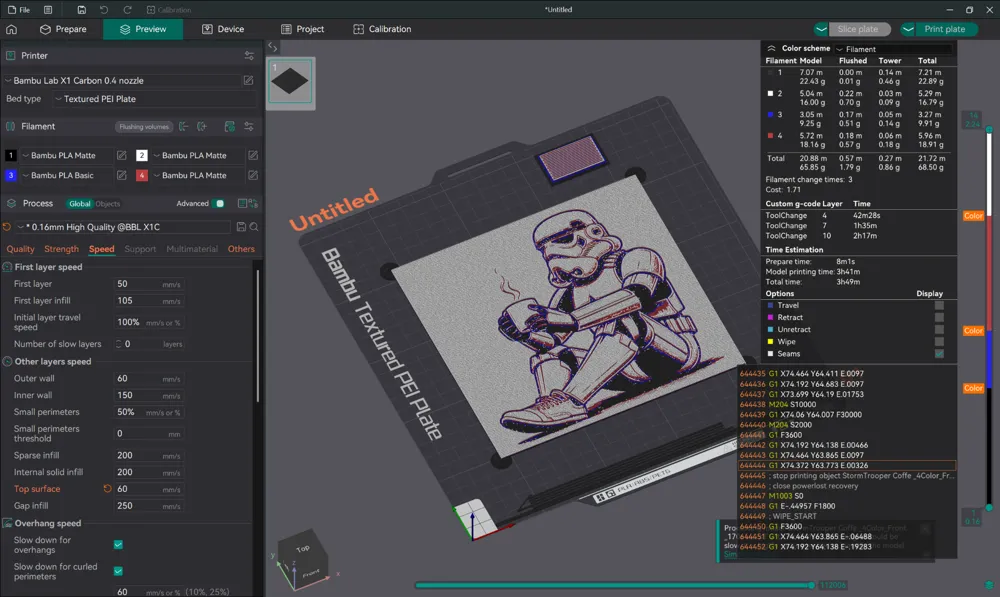Select the Strength settings tab
This screenshot has width=1000, height=597.
click(x=61, y=249)
